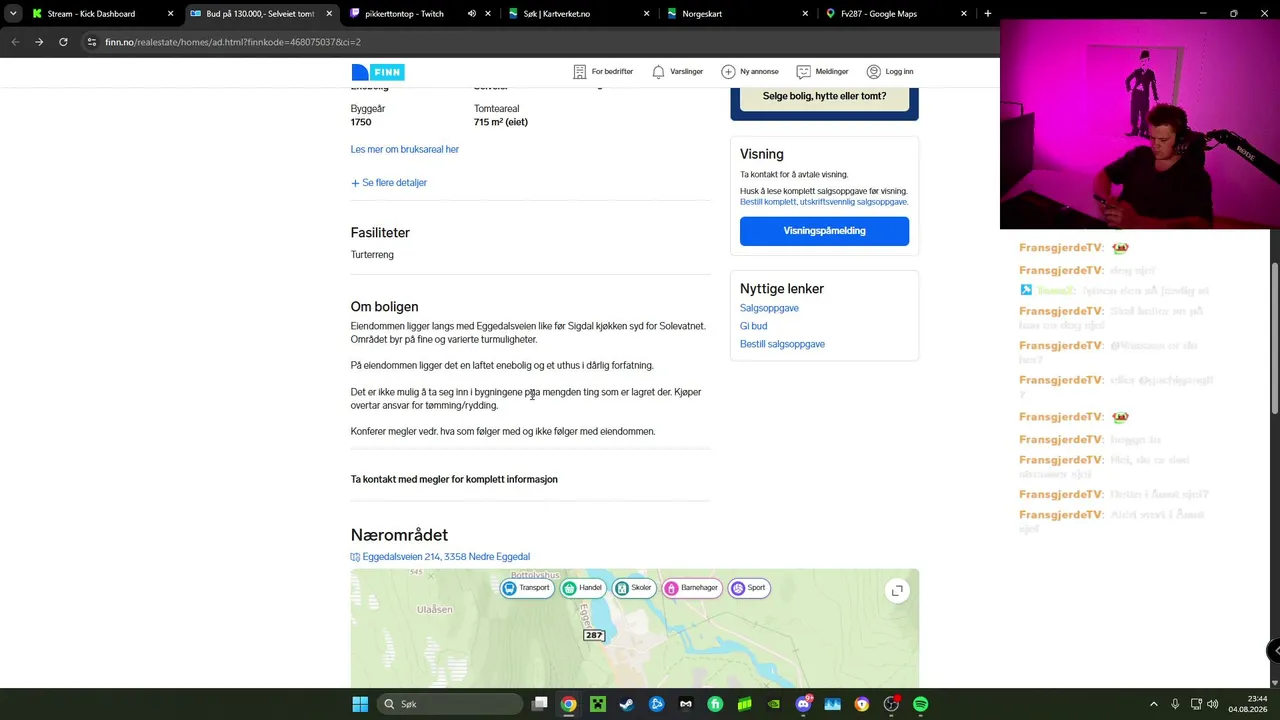
Task: Create a new ad via Ny annonse
Action: [x=749, y=72]
